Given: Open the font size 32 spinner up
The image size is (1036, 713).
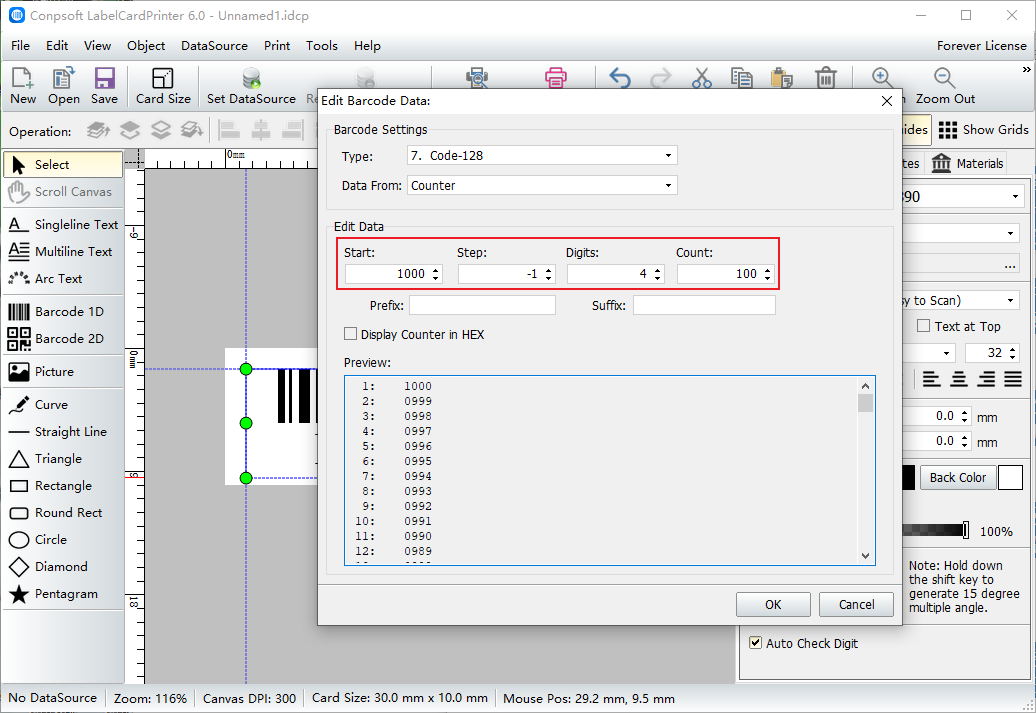Looking at the screenshot, I should pyautogui.click(x=1012, y=349).
